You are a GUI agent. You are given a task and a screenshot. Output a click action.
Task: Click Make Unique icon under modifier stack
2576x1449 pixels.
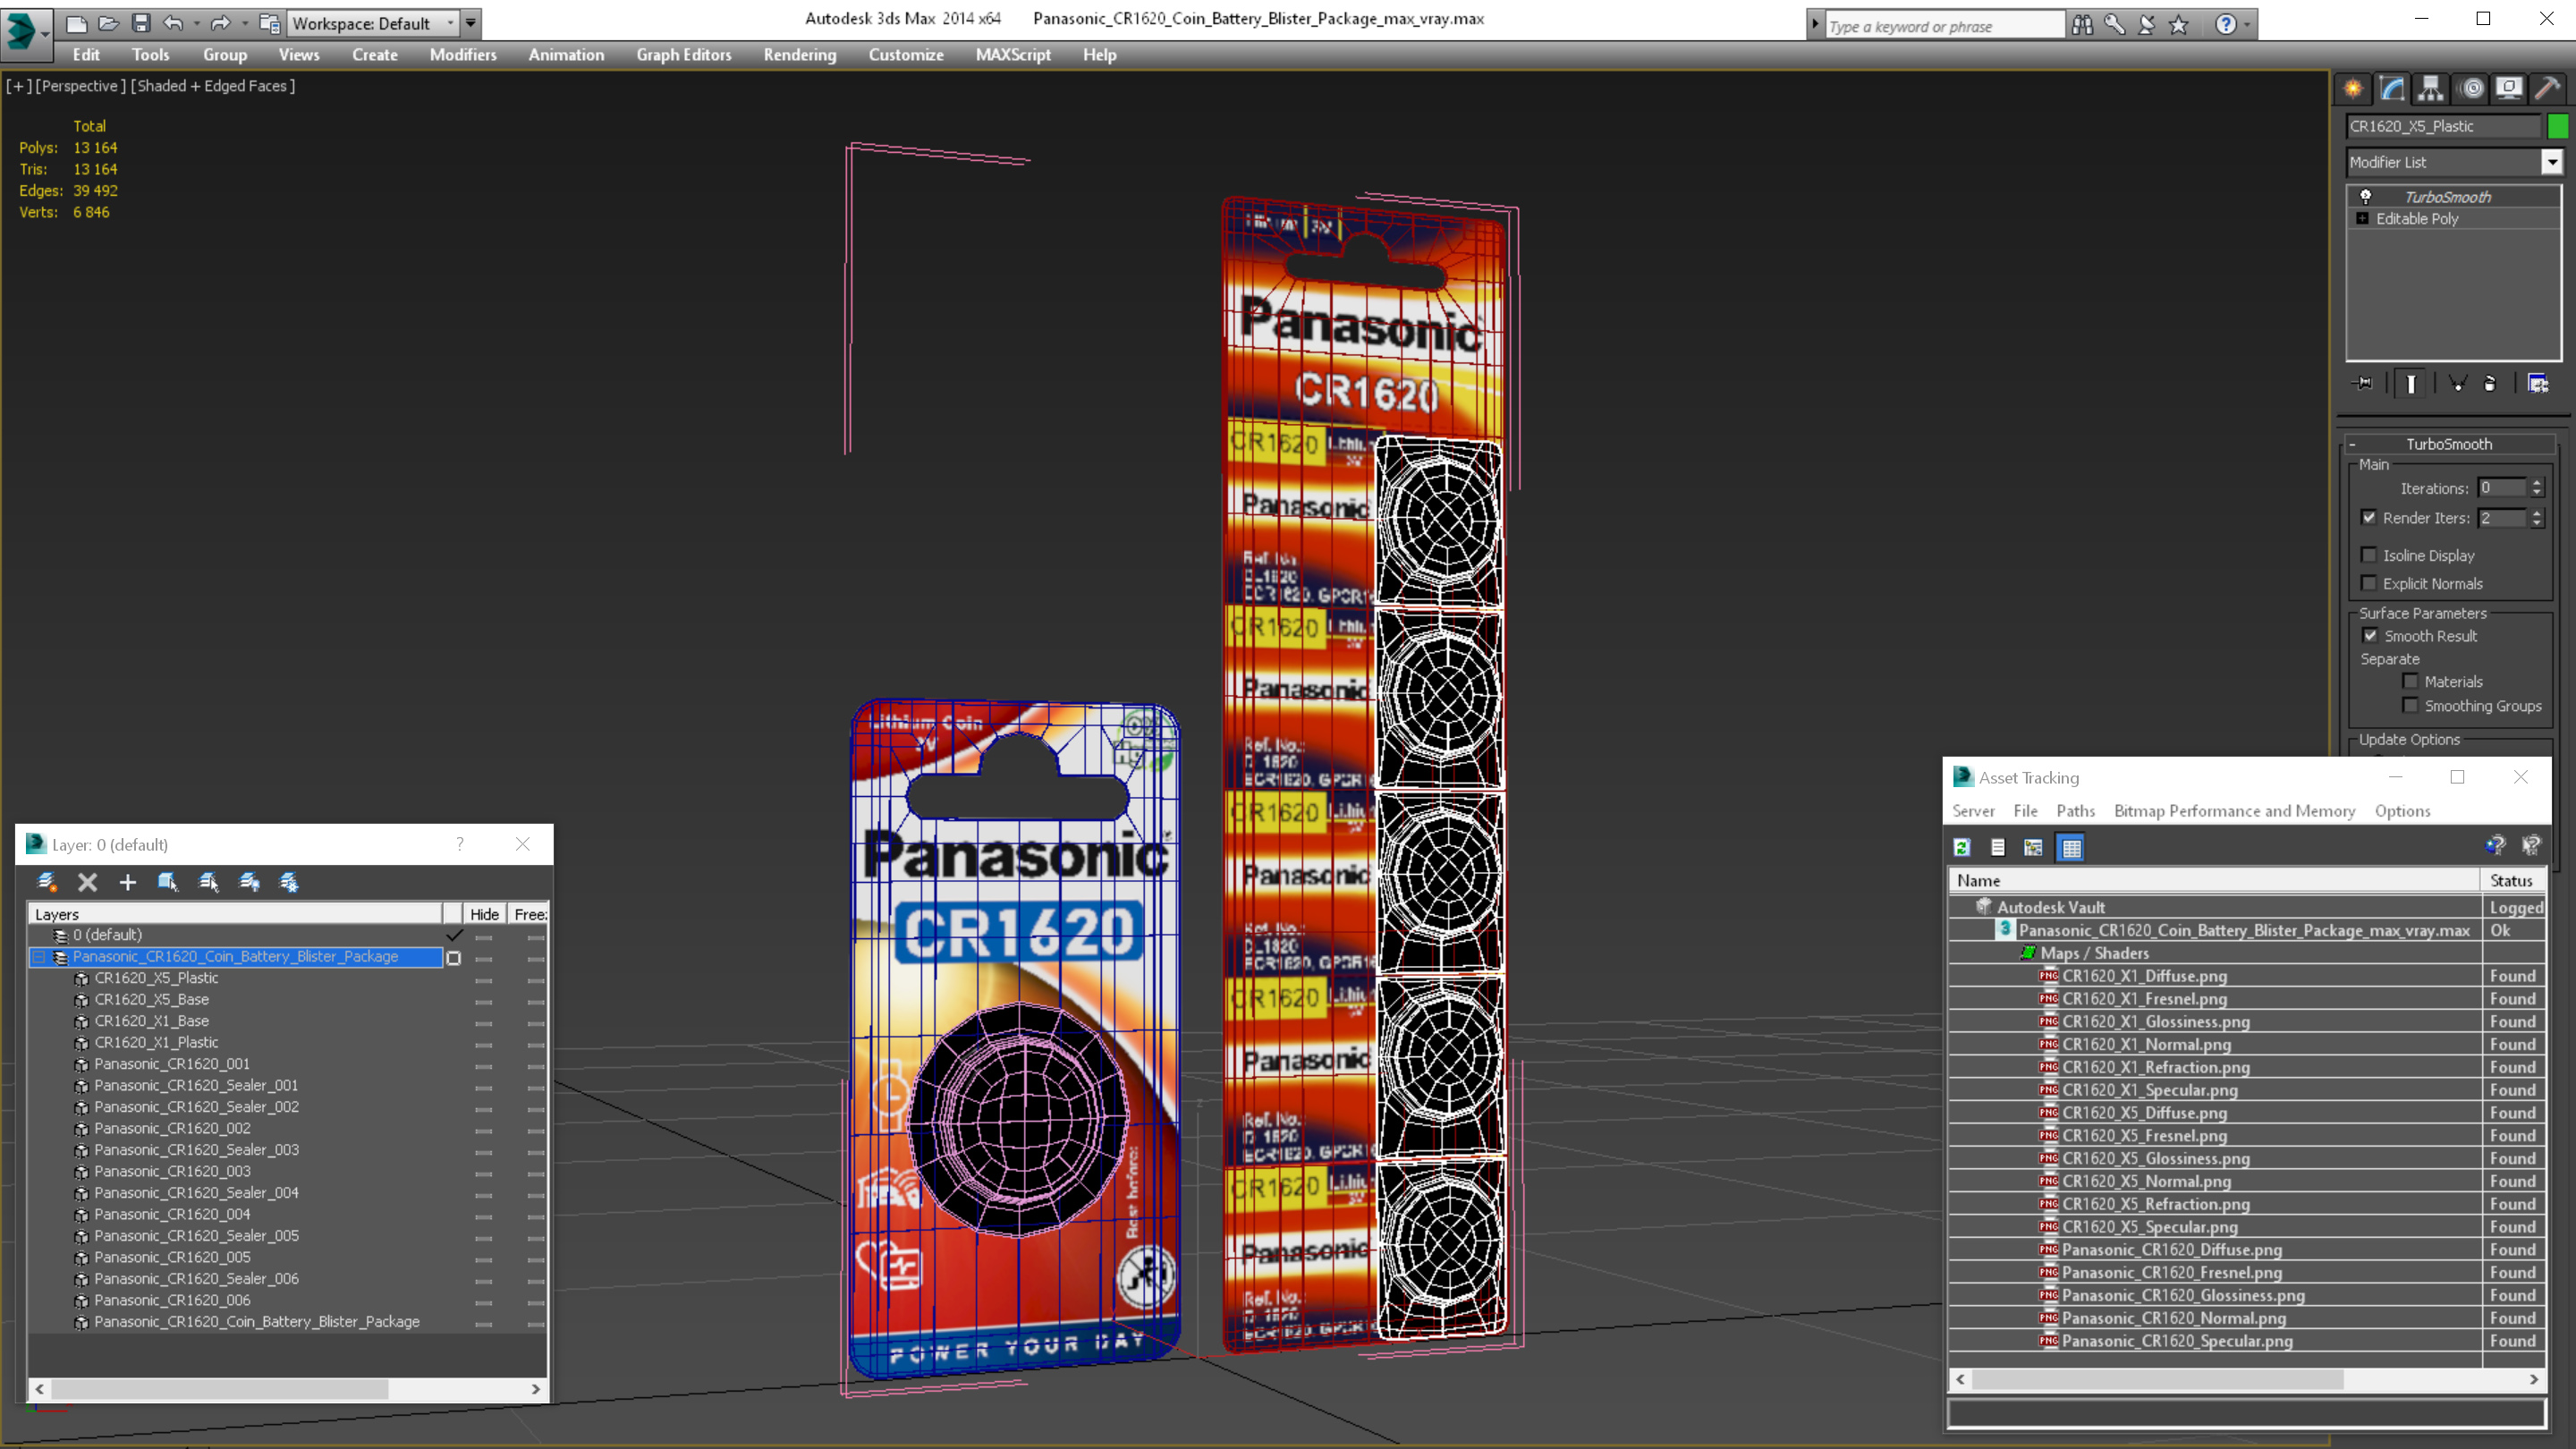click(x=2457, y=383)
